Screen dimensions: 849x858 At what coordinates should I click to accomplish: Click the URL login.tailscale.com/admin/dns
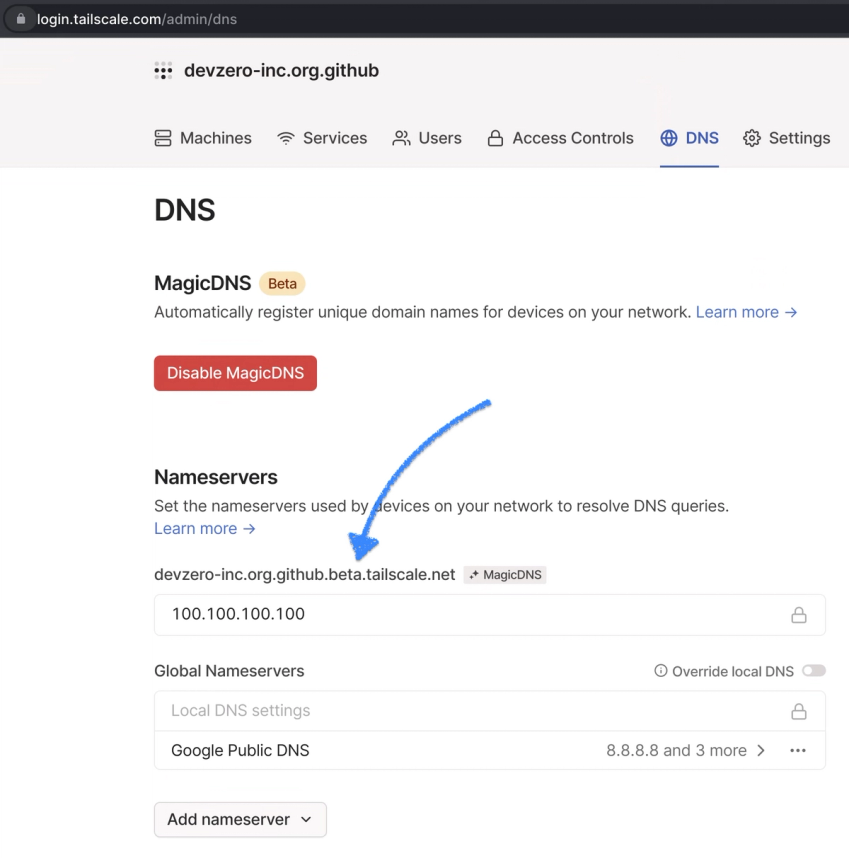(x=137, y=19)
